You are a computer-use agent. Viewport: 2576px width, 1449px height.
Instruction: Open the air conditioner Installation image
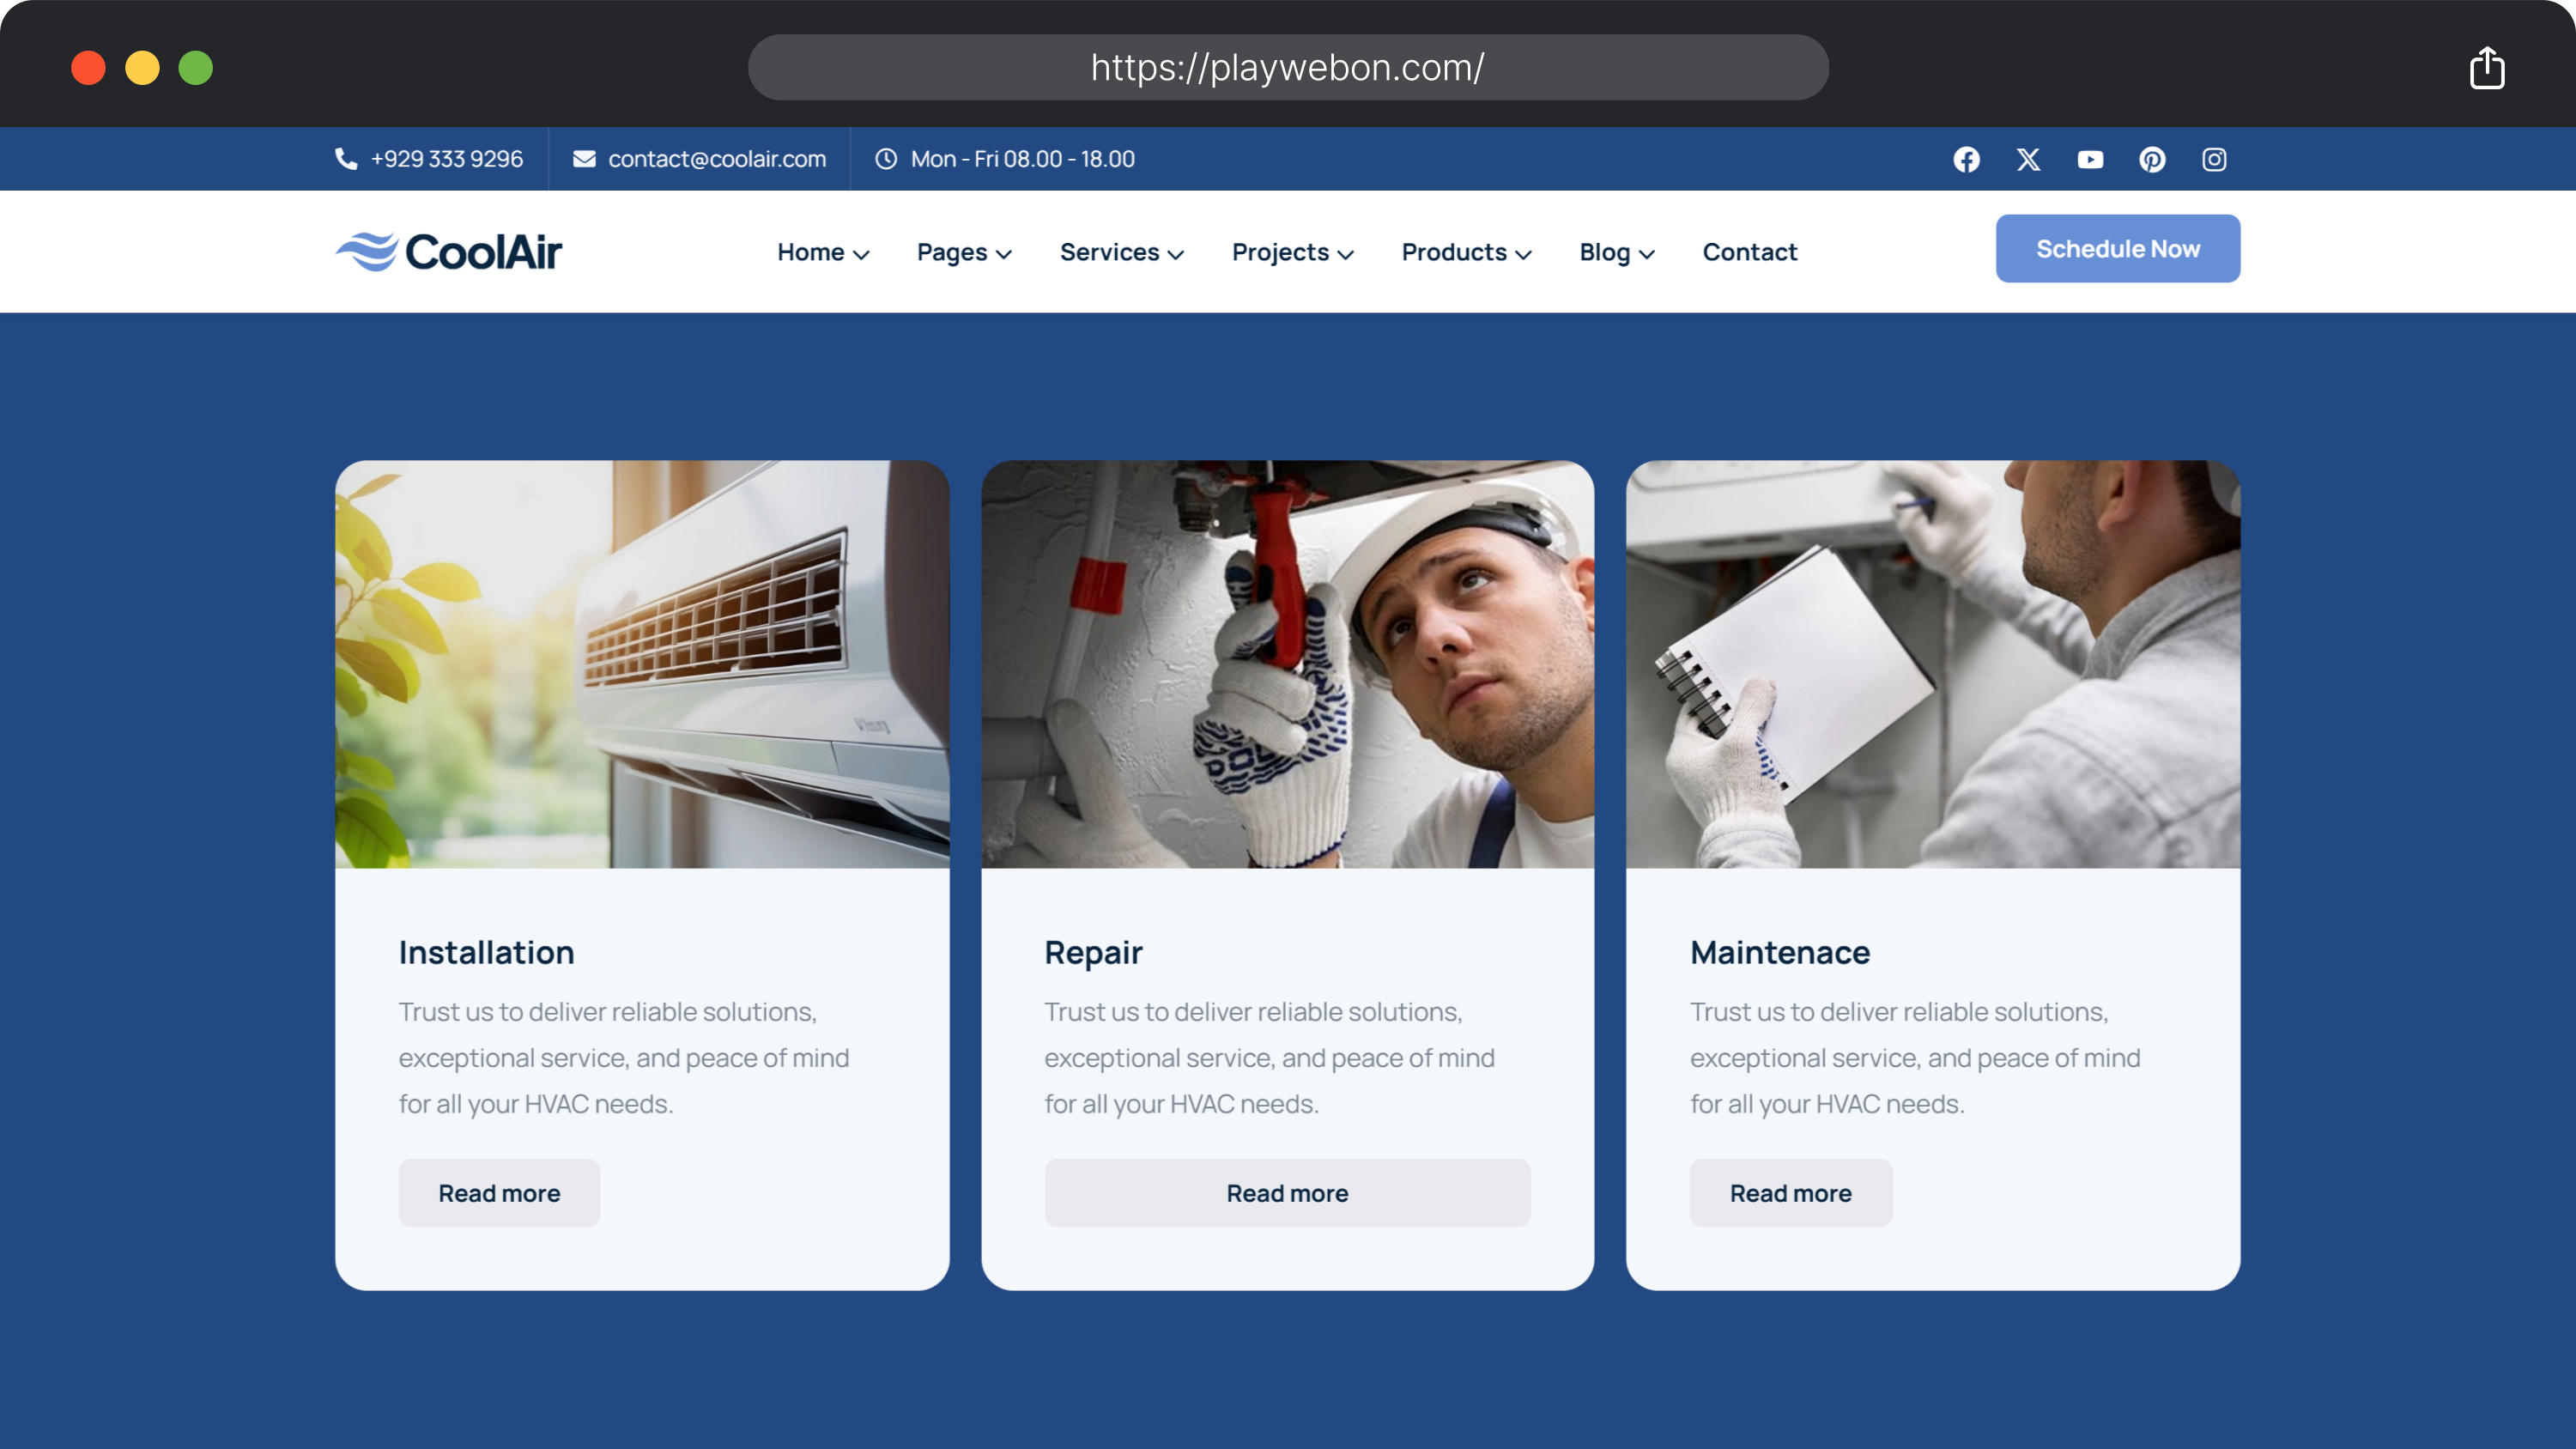tap(642, 664)
